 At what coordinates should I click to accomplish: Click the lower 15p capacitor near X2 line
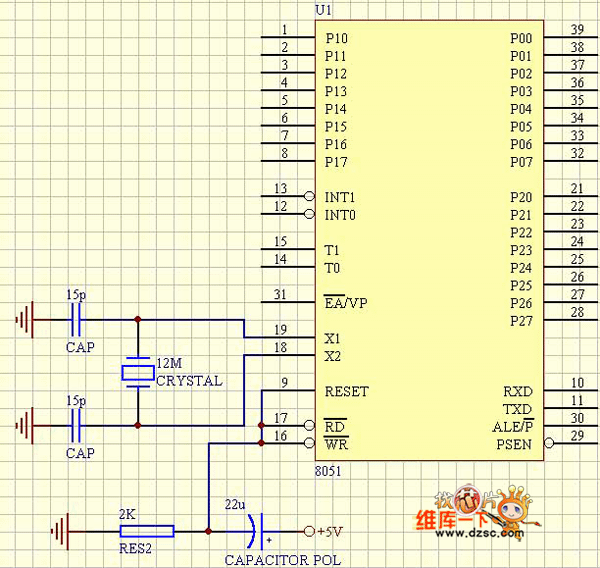coord(77,426)
